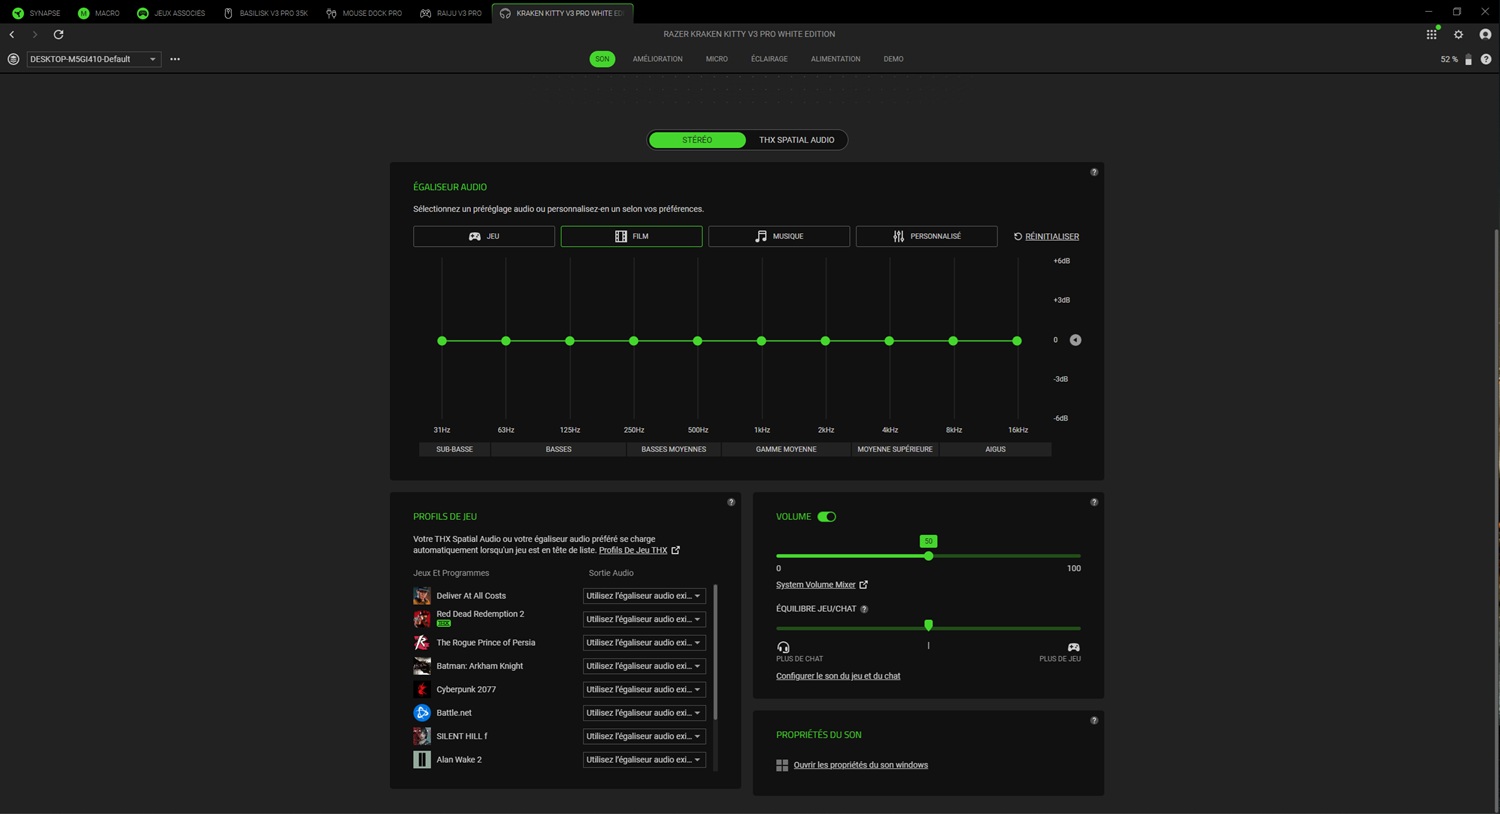Open the settings gear icon
The image size is (1500, 814).
[1458, 34]
